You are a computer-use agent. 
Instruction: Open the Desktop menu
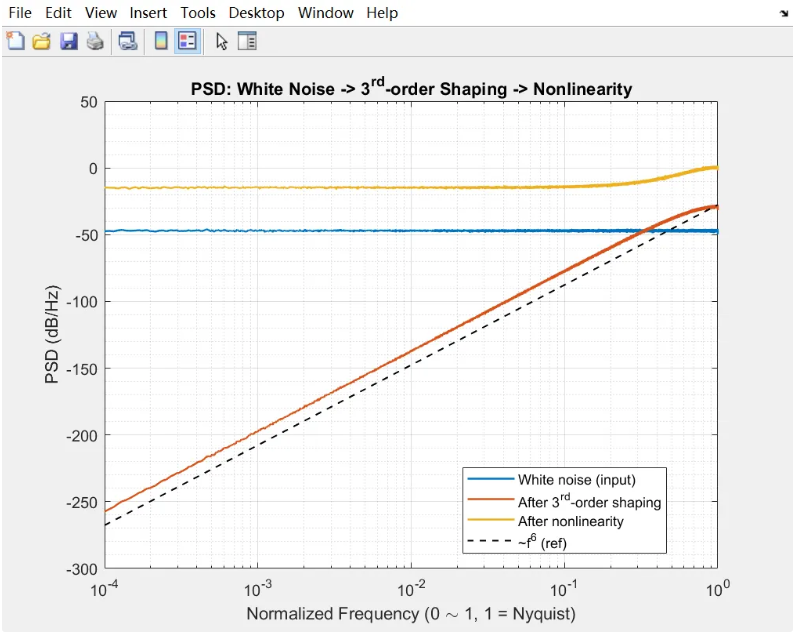coord(256,13)
